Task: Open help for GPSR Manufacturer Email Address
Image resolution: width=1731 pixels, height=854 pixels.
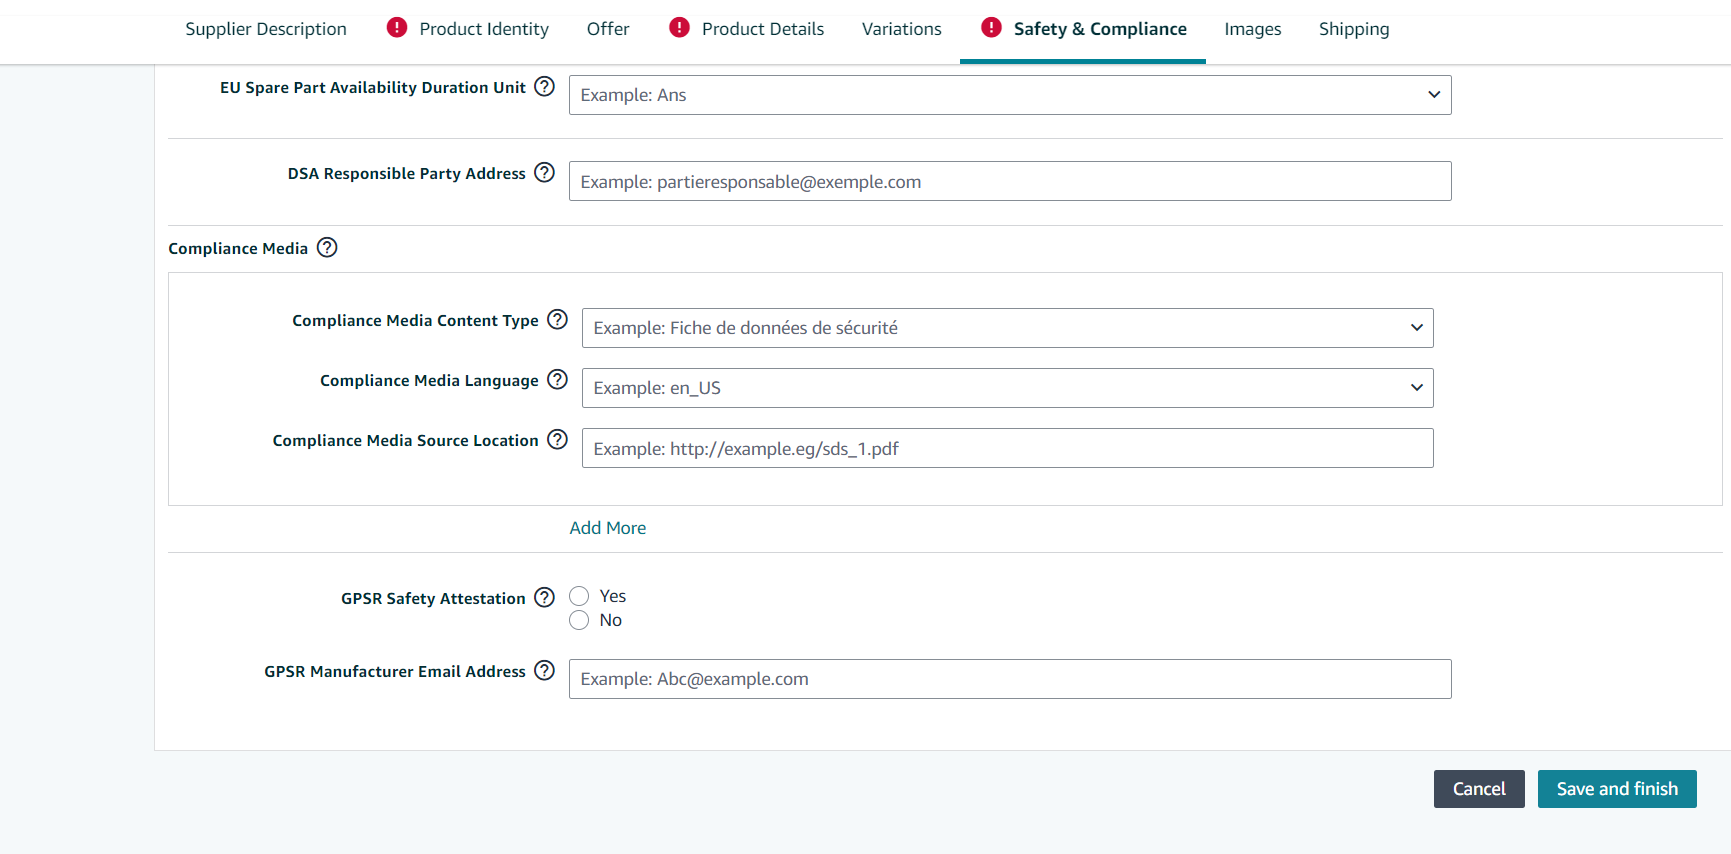Action: pyautogui.click(x=544, y=671)
